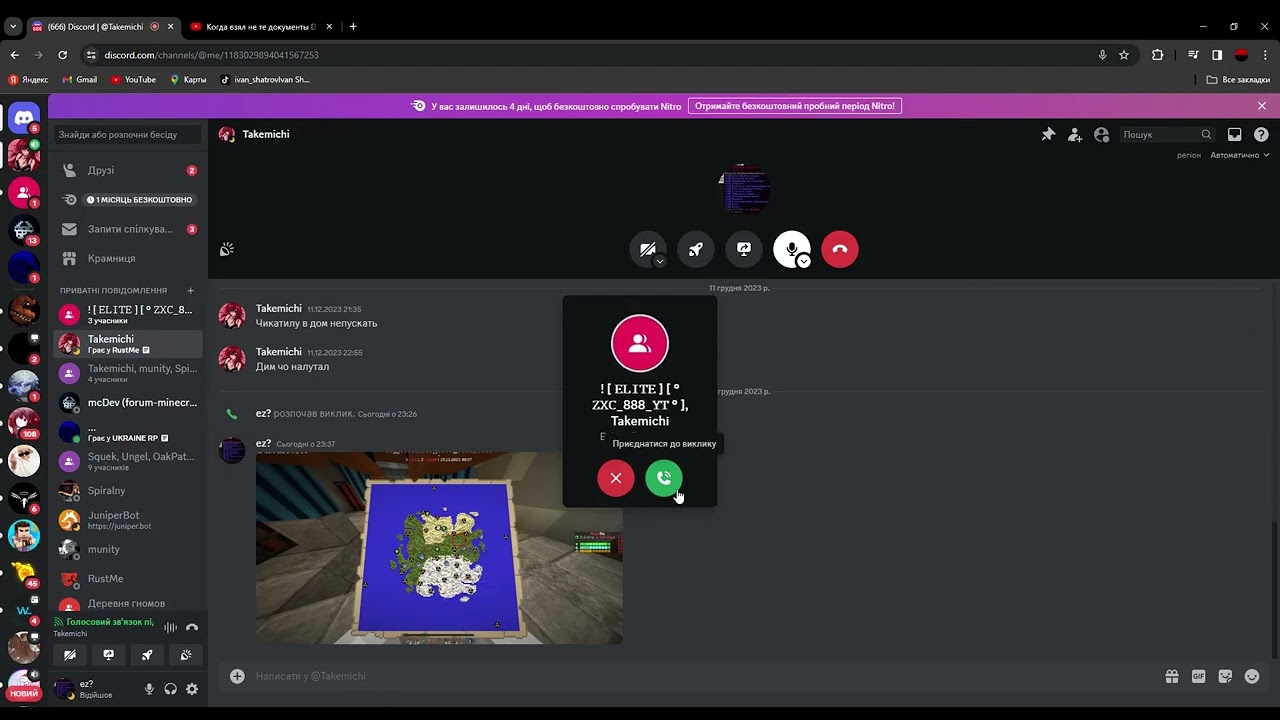
Task: Expand the region Автоматично dropdown
Action: coord(1239,155)
